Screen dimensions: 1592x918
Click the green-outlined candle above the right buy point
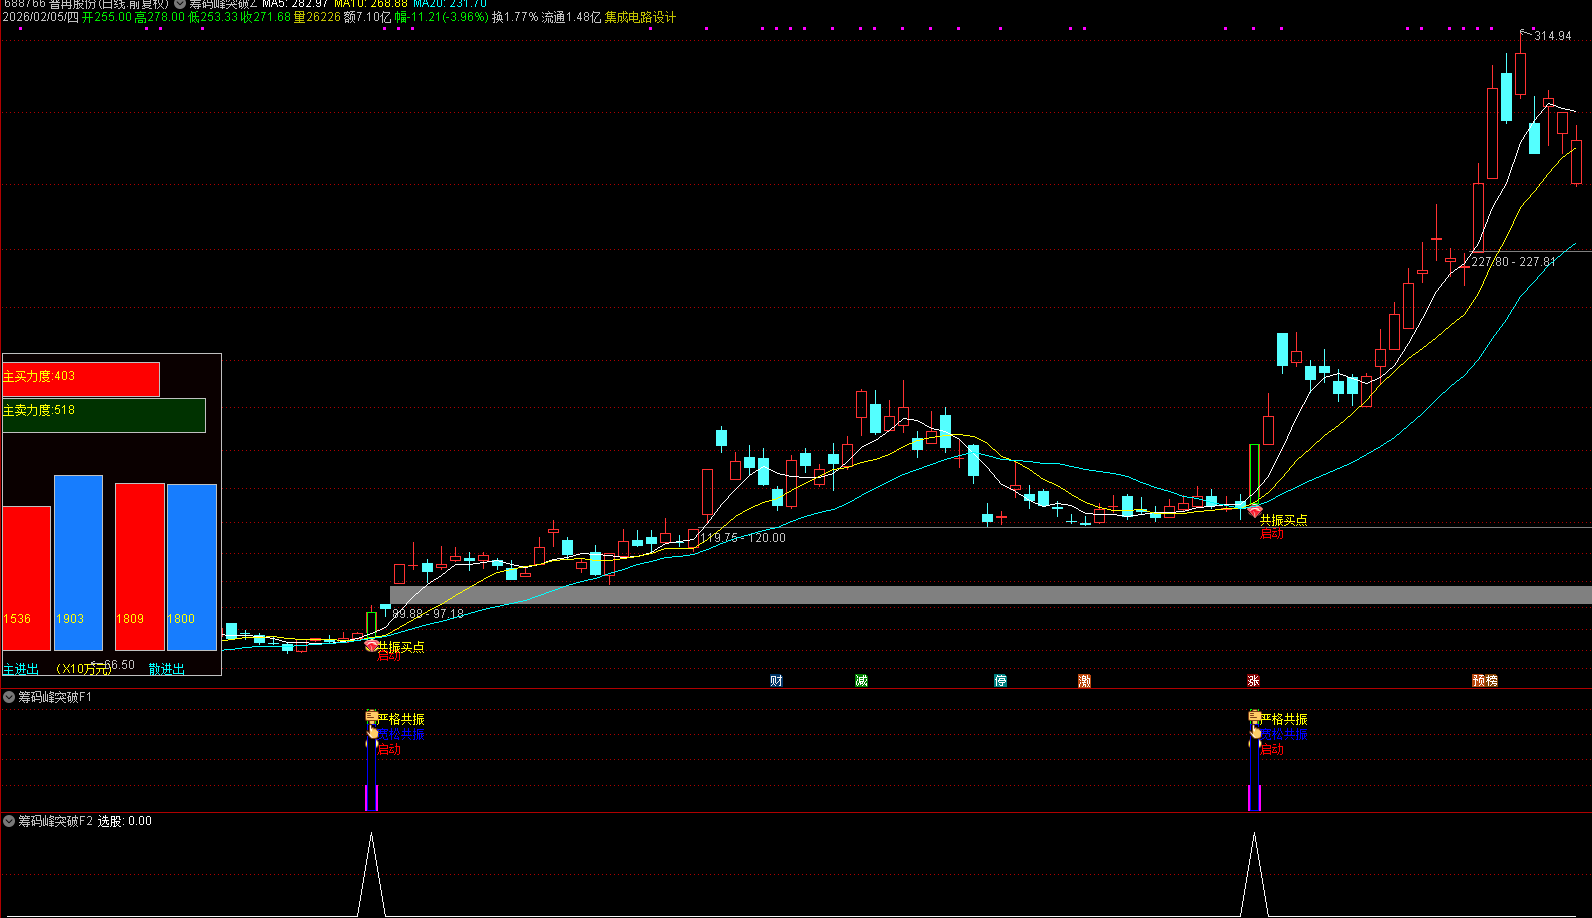coord(1254,473)
